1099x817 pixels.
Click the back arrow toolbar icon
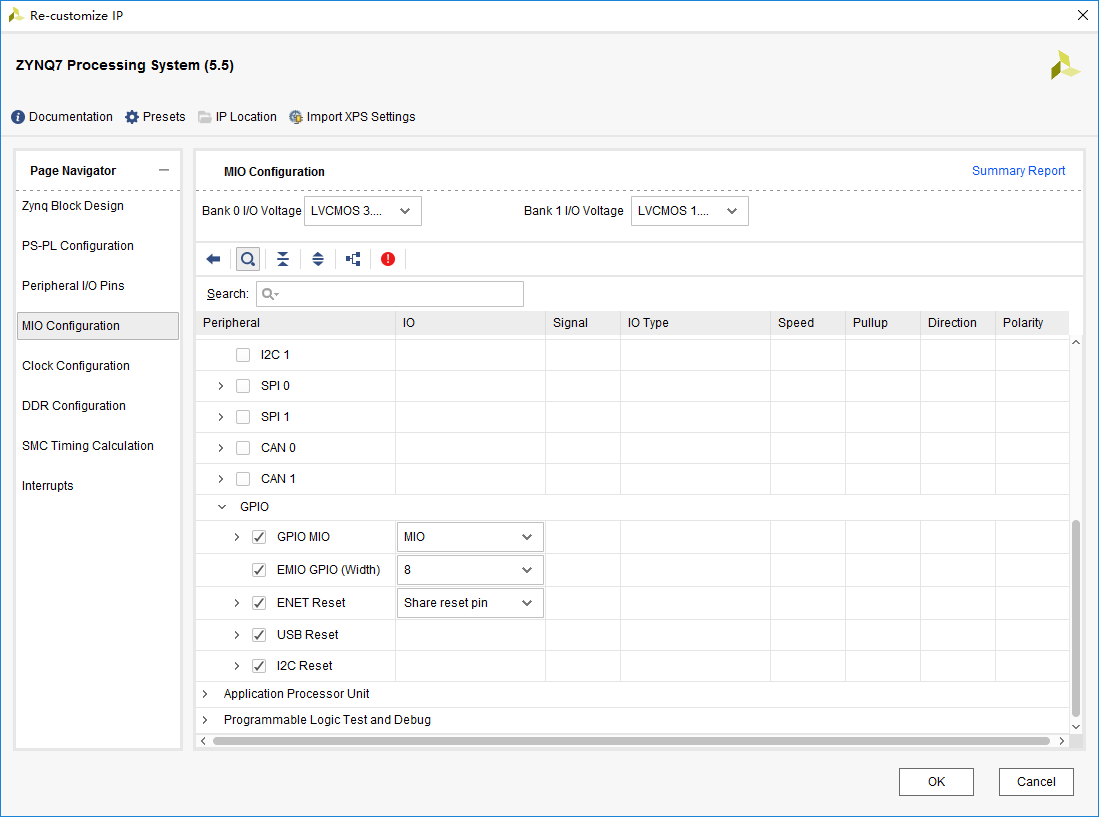click(x=213, y=259)
